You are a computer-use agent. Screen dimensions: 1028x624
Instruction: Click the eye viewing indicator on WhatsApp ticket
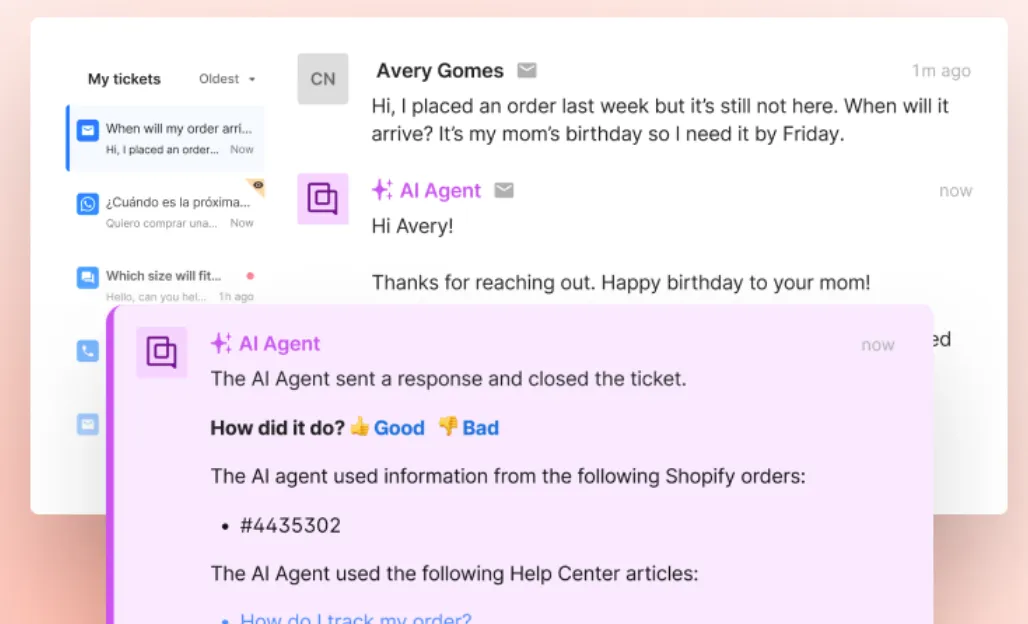click(257, 185)
